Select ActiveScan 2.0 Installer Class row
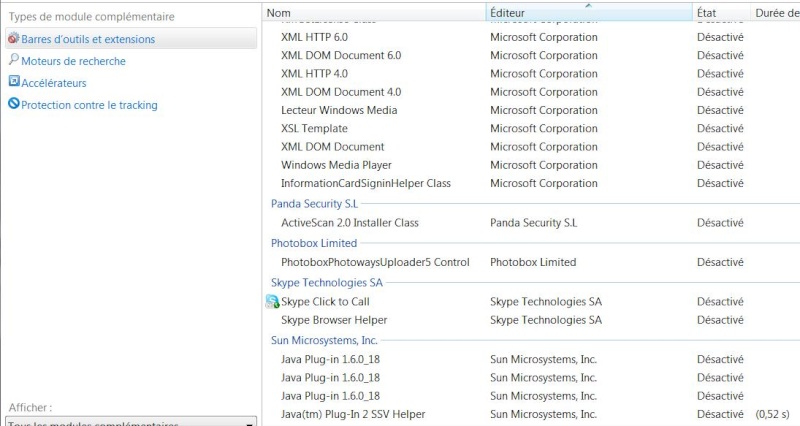This screenshot has width=800, height=426. tap(531, 223)
